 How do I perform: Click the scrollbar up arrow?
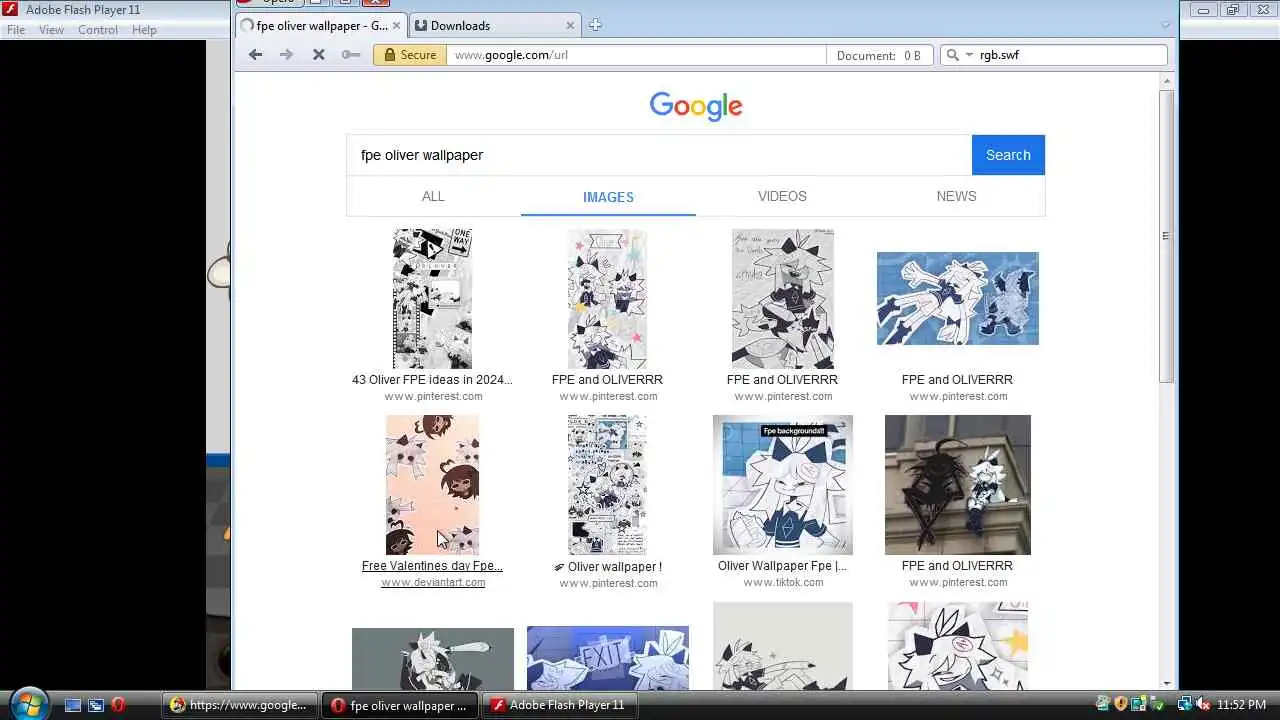click(1166, 79)
